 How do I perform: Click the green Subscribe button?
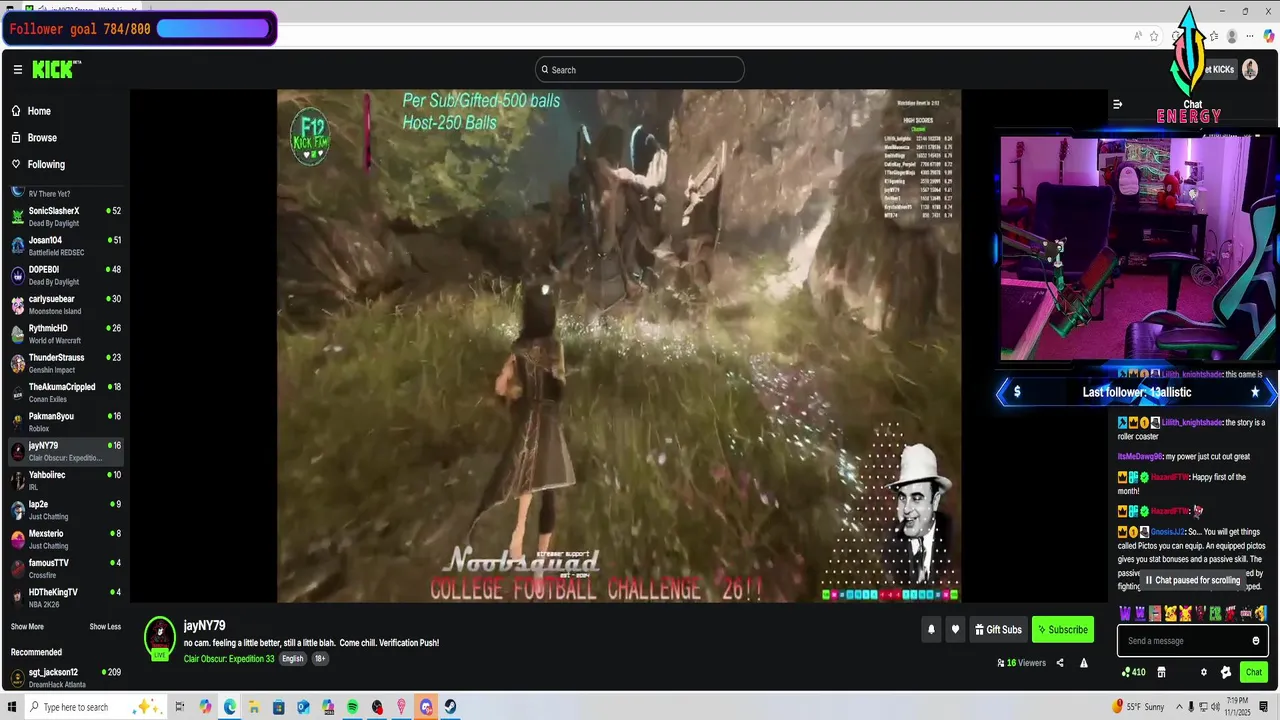click(x=1062, y=630)
